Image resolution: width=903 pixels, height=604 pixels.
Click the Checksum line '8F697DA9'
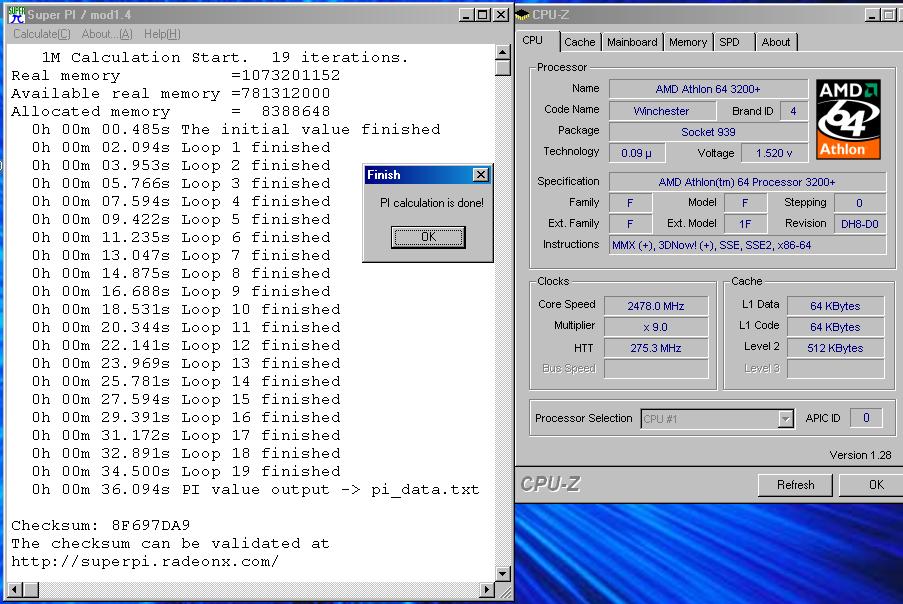coord(101,525)
